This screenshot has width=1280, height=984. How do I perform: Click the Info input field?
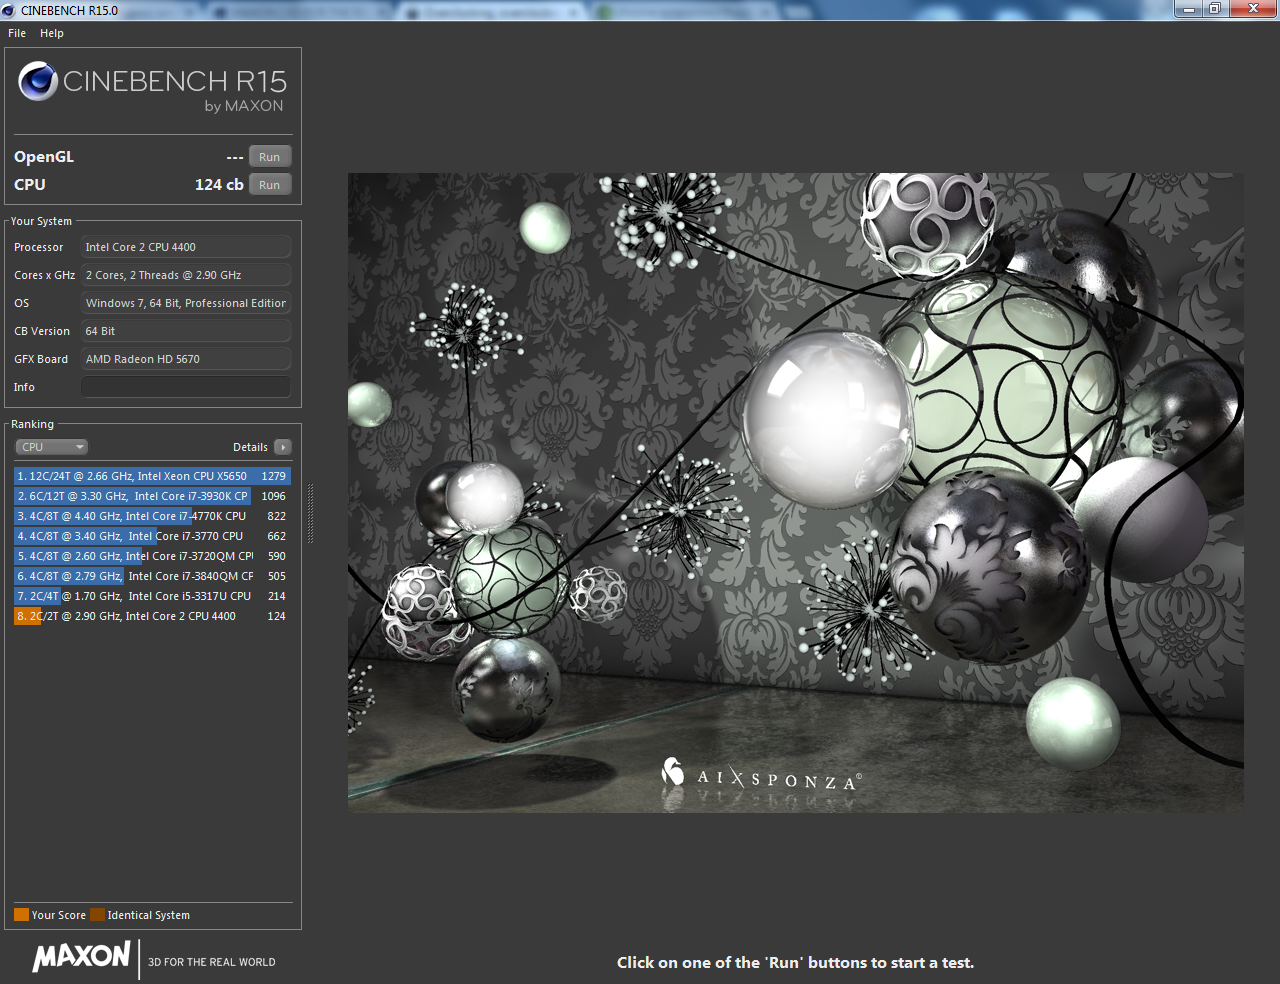(186, 387)
